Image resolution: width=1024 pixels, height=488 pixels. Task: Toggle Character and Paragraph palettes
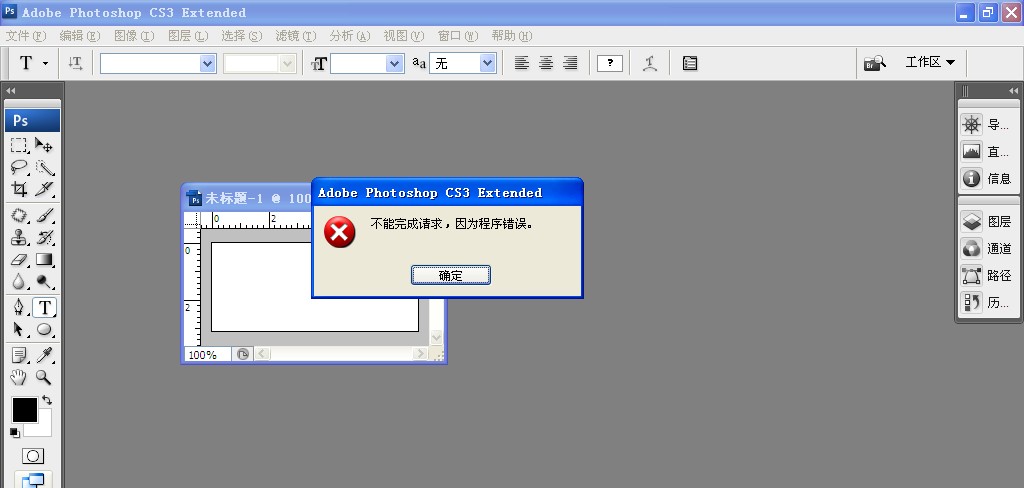(690, 63)
